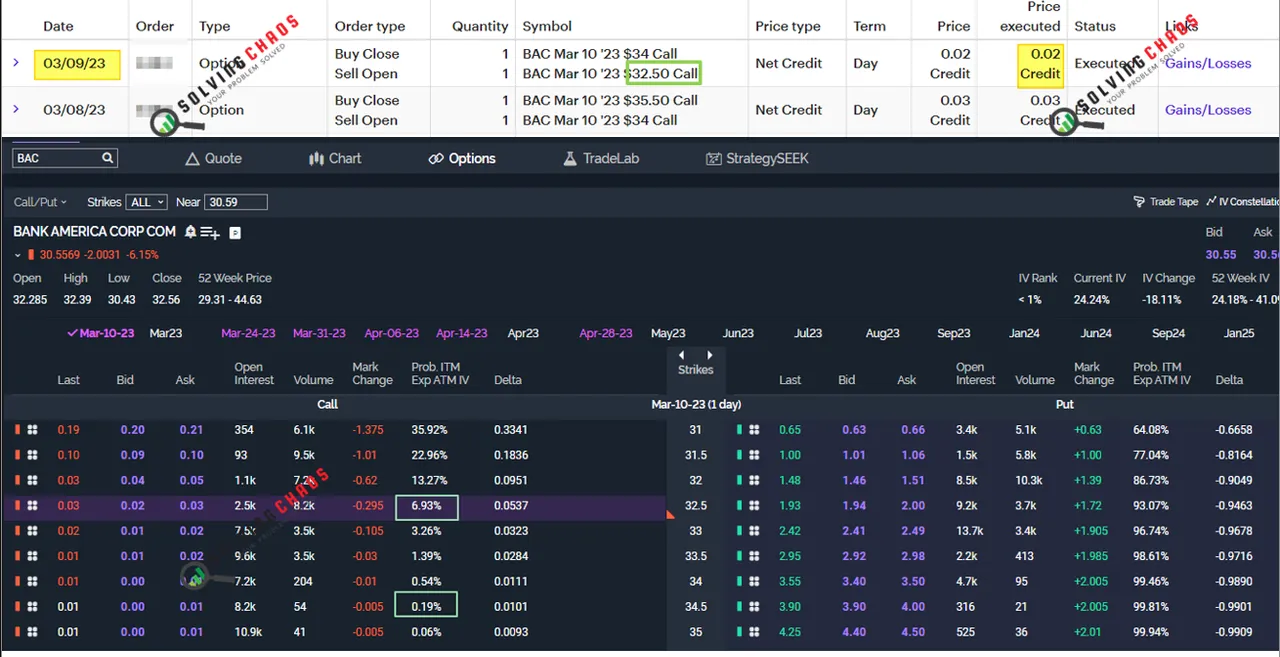The width and height of the screenshot is (1280, 657).
Task: Click the put Bid 1.94 at strike 32.5
Action: pos(854,506)
